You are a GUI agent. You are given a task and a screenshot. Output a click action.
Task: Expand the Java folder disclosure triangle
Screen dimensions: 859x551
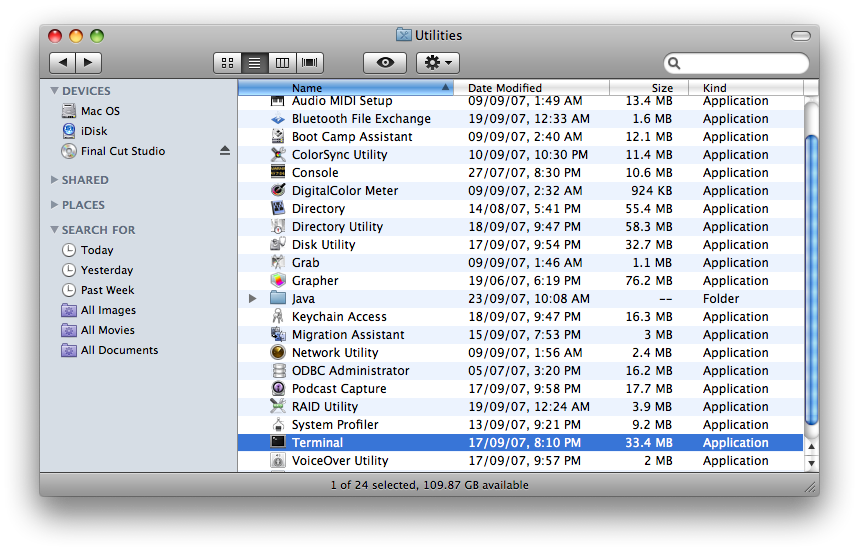coord(253,298)
